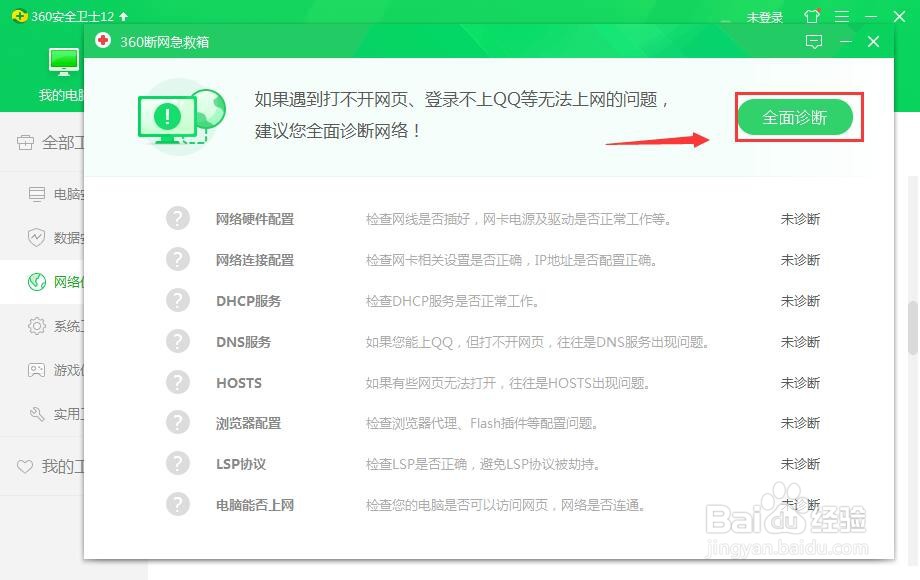
Task: Select the DHCP服务 item label
Action: click(248, 301)
